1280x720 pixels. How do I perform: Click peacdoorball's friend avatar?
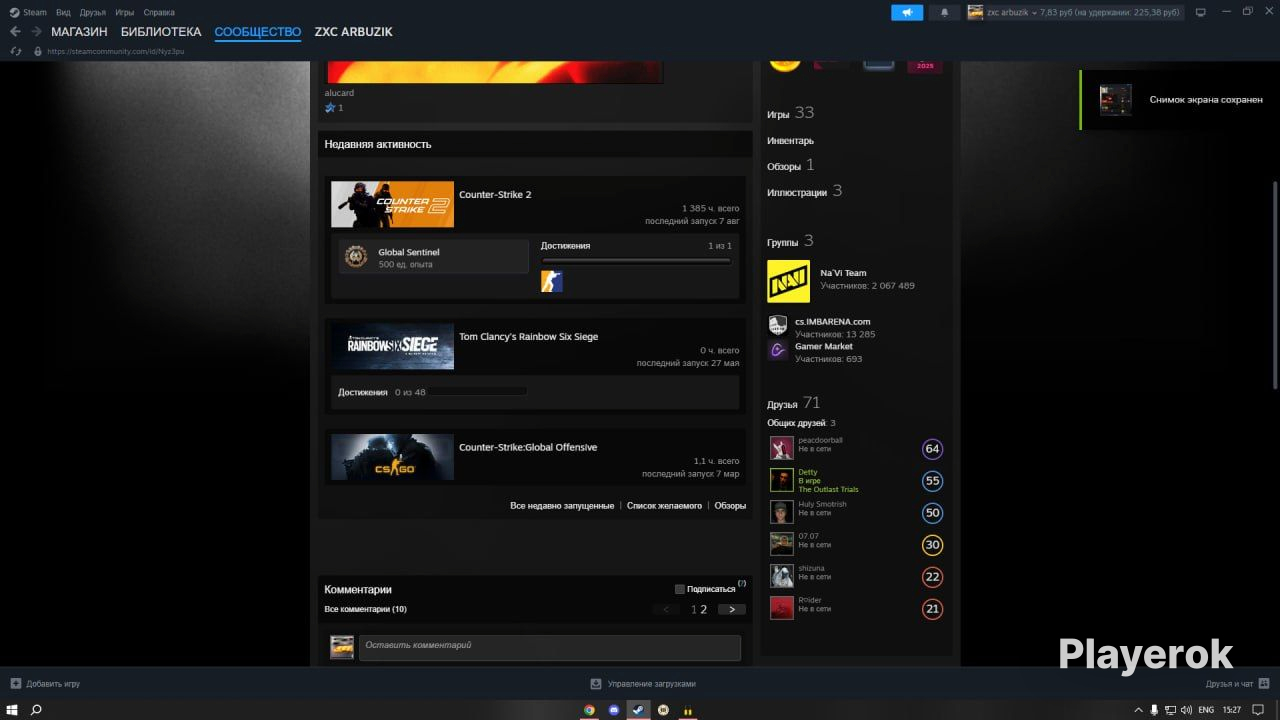(781, 448)
